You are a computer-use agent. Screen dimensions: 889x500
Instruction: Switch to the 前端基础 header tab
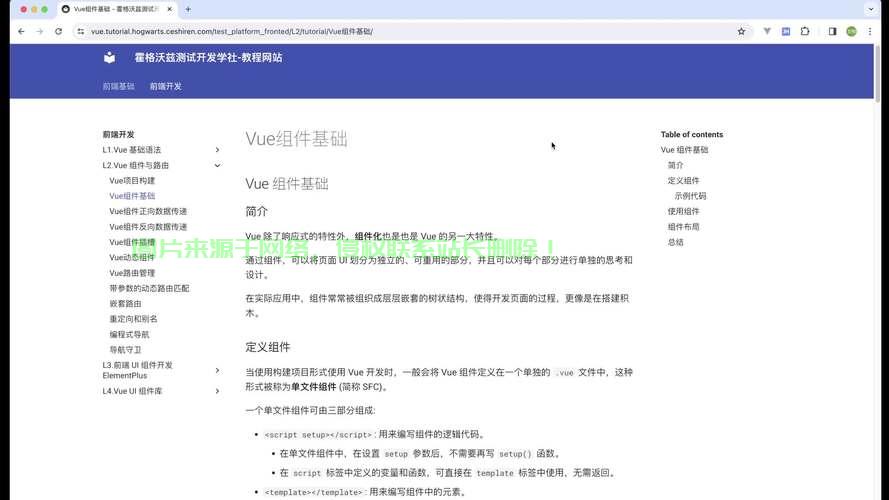coord(118,87)
